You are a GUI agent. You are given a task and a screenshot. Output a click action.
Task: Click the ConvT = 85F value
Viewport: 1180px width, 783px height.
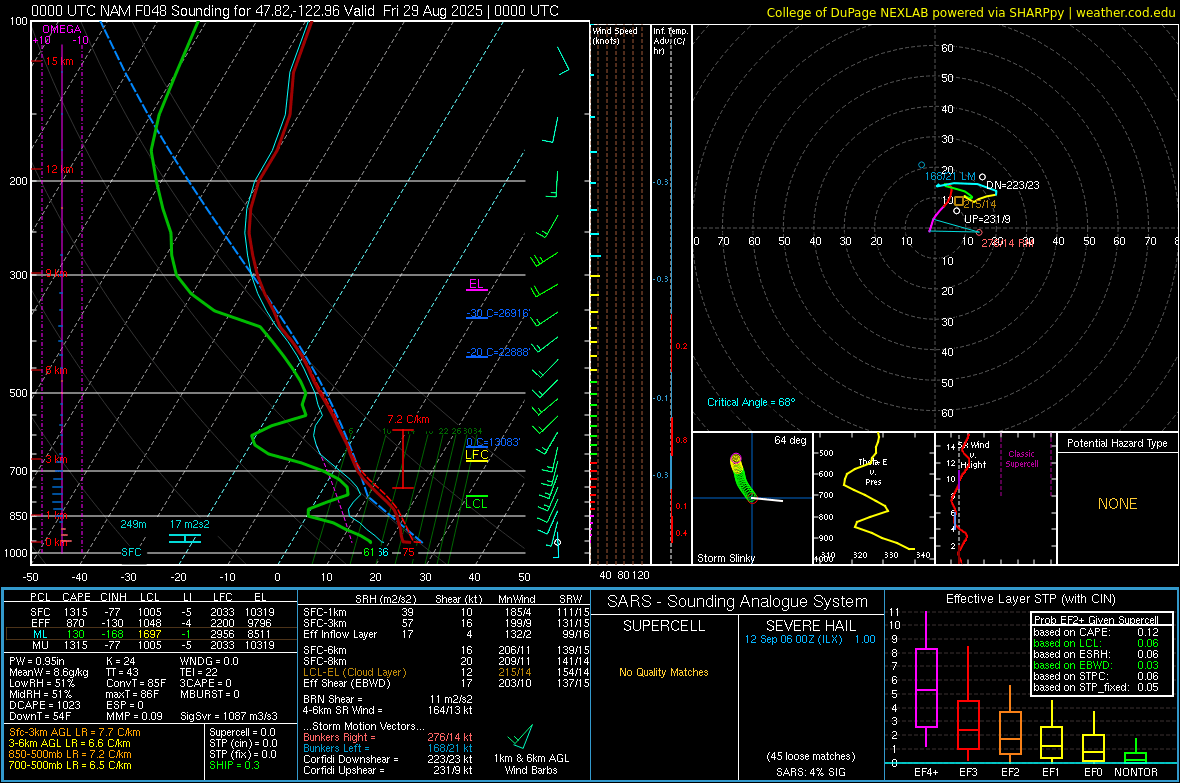tap(136, 683)
